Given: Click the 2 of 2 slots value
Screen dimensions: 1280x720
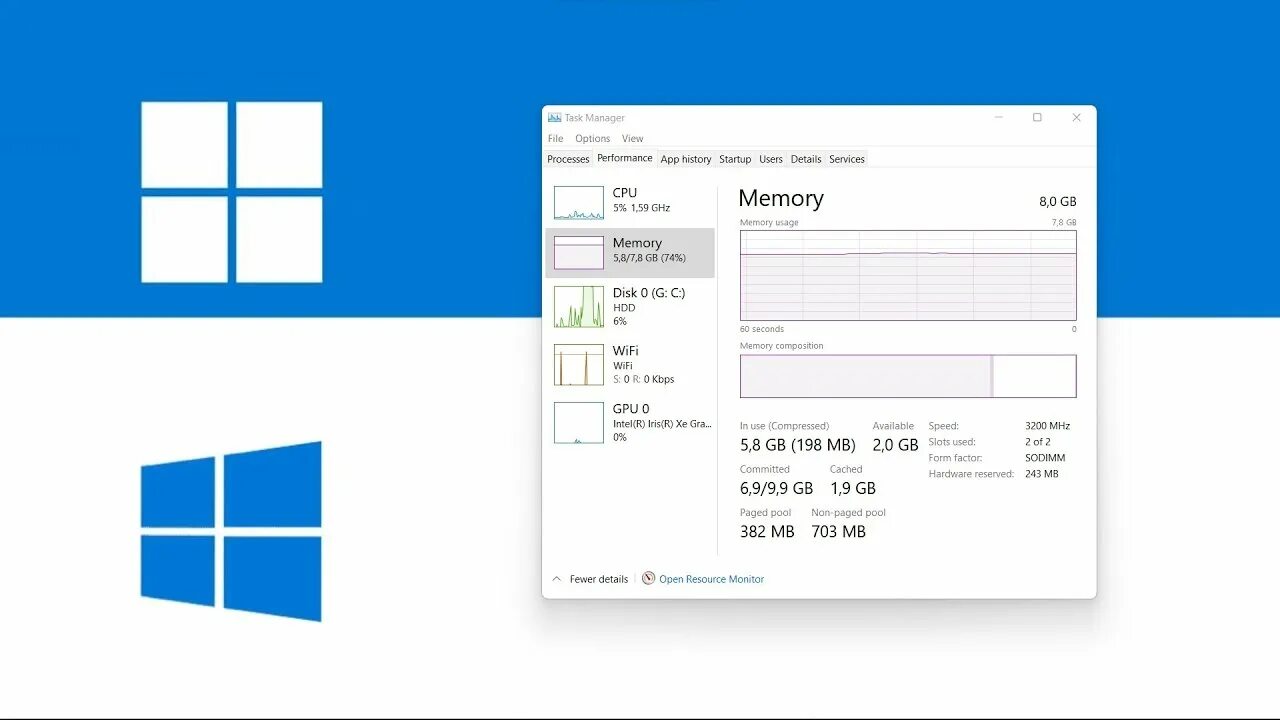Looking at the screenshot, I should pos(1038,442).
